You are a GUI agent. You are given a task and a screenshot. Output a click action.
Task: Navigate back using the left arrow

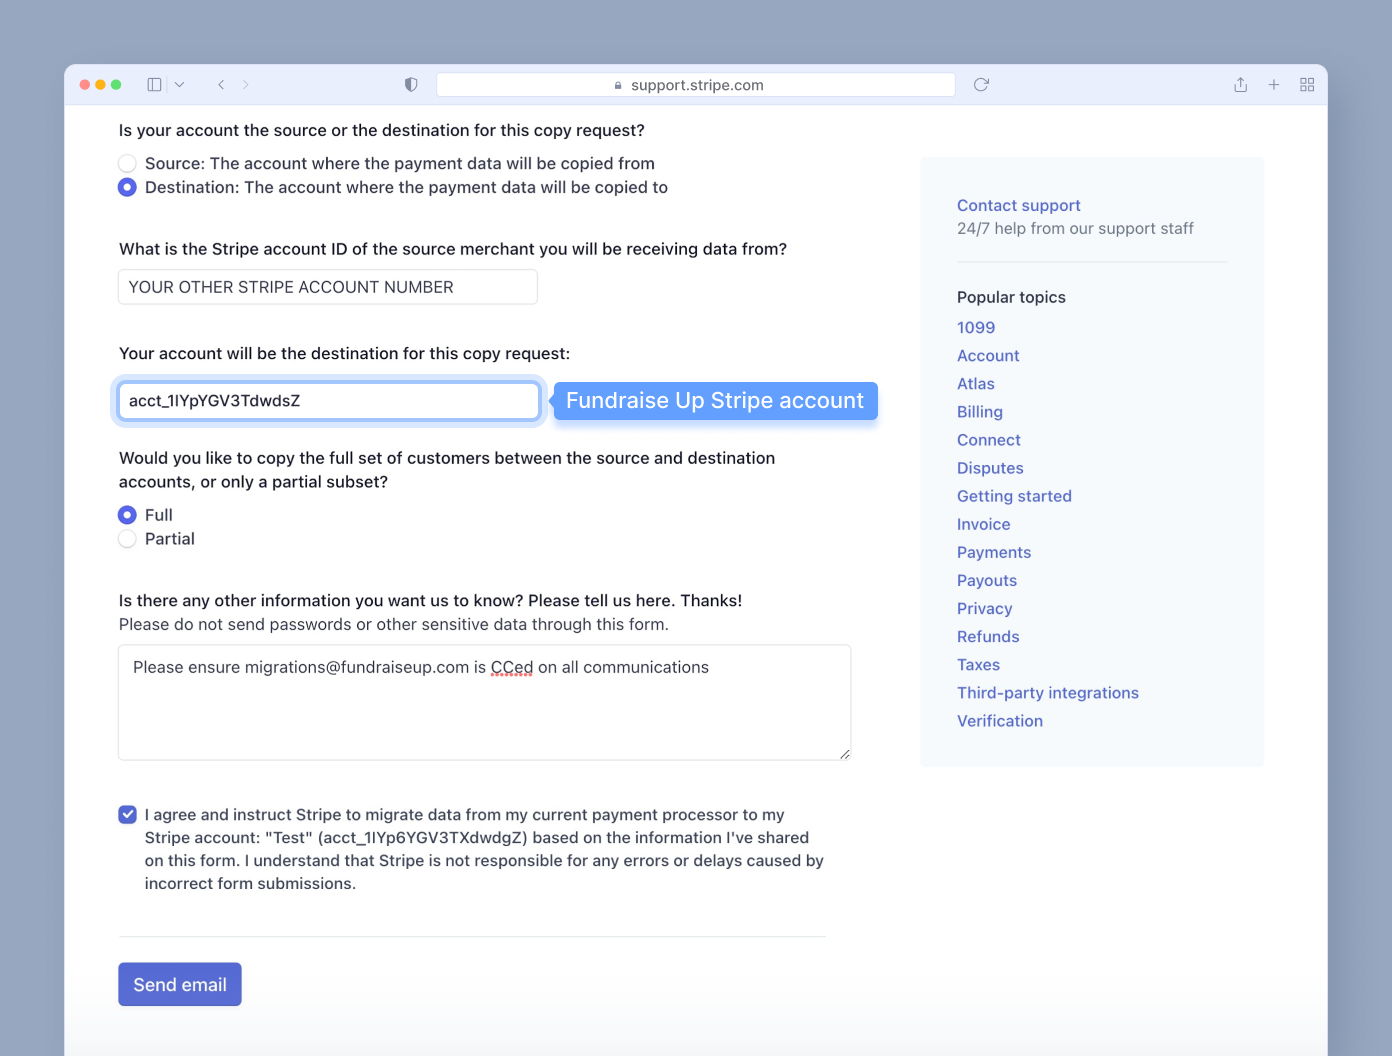[221, 84]
